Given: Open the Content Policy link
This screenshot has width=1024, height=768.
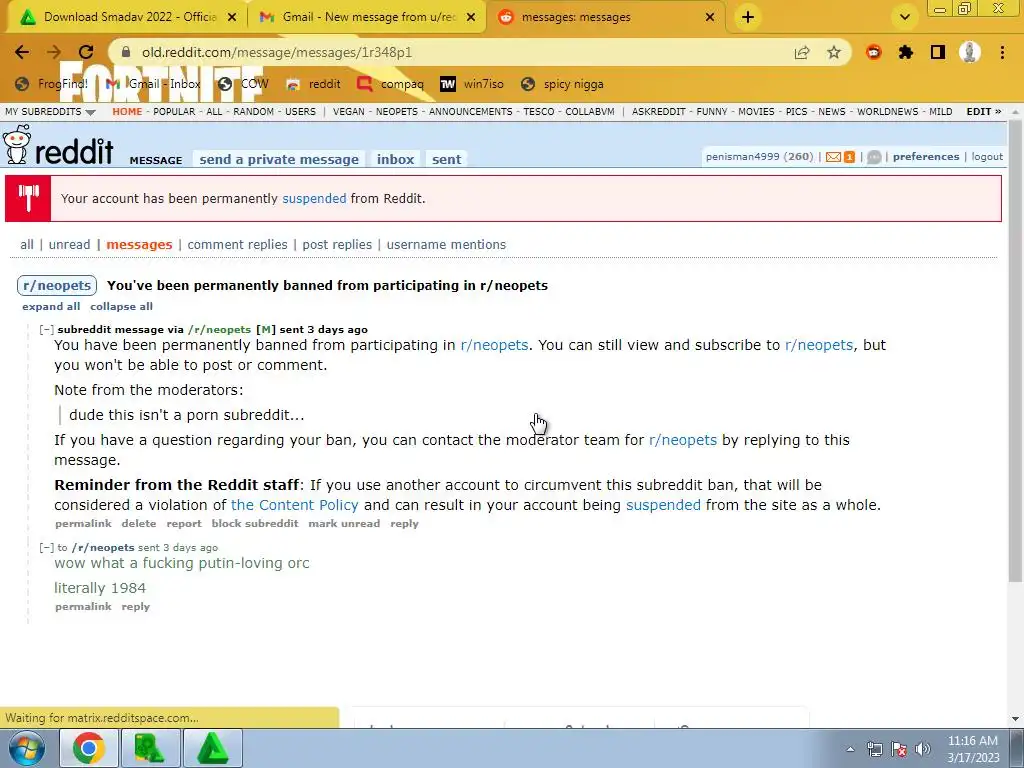Looking at the screenshot, I should pyautogui.click(x=295, y=505).
